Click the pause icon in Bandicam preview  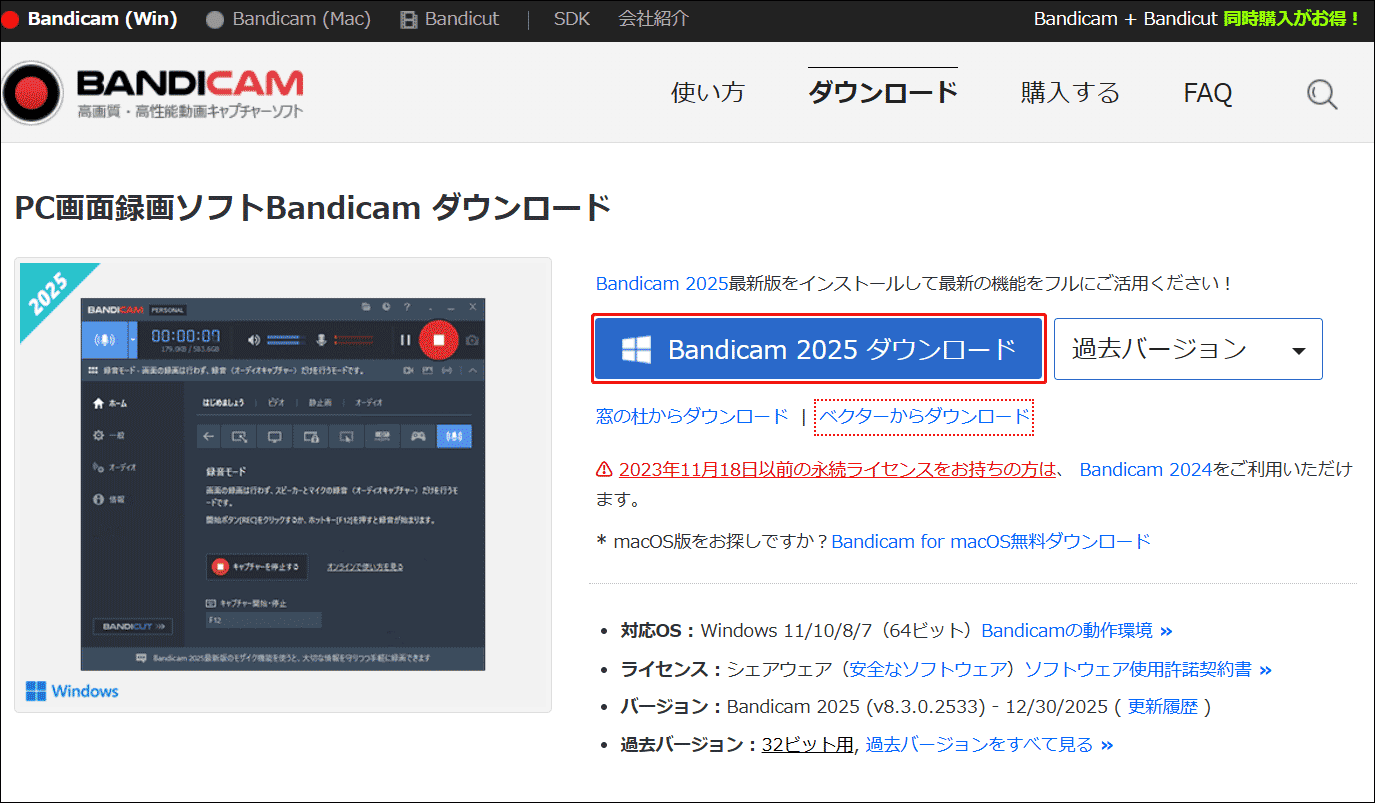point(405,340)
